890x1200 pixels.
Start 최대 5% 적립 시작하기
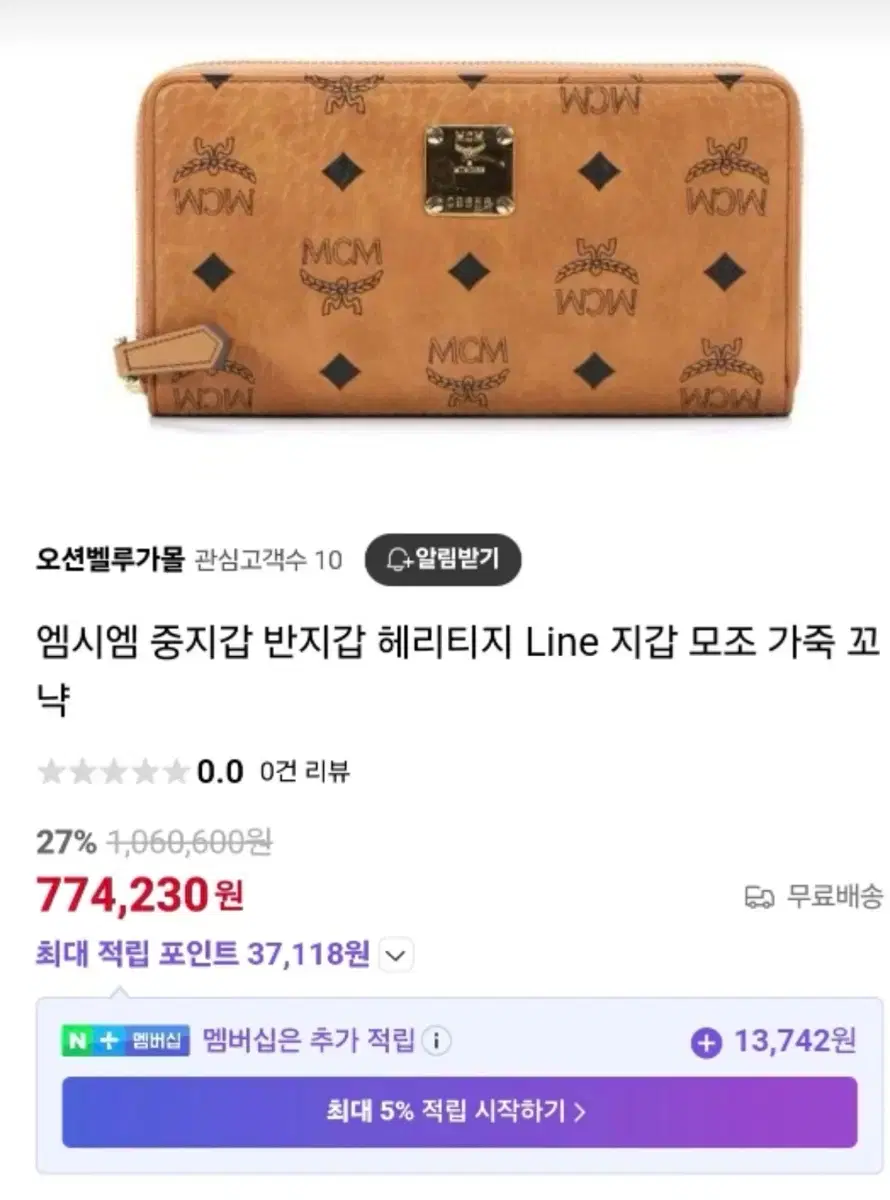tap(459, 1111)
